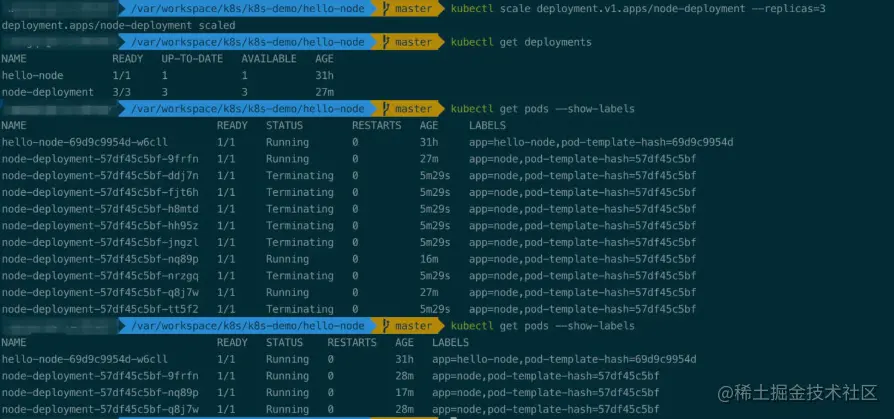Click Terminating status in the jngzl pod row
894x419 pixels.
[299, 242]
